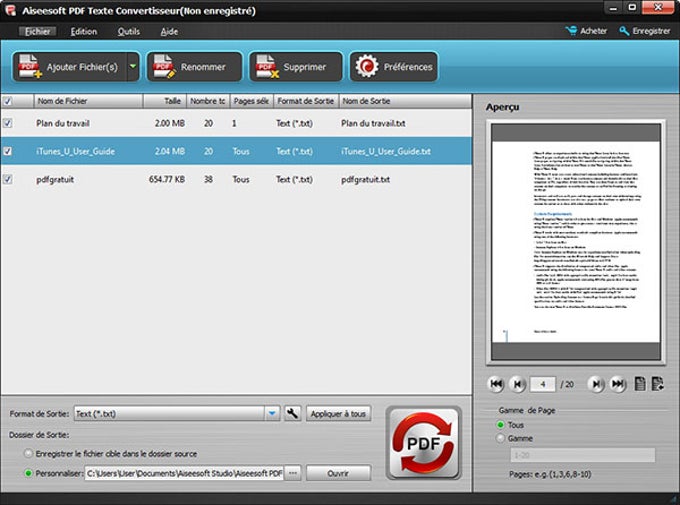Viewport: 680px width, 505px height.
Task: Open the Edition menu
Action: [84, 31]
